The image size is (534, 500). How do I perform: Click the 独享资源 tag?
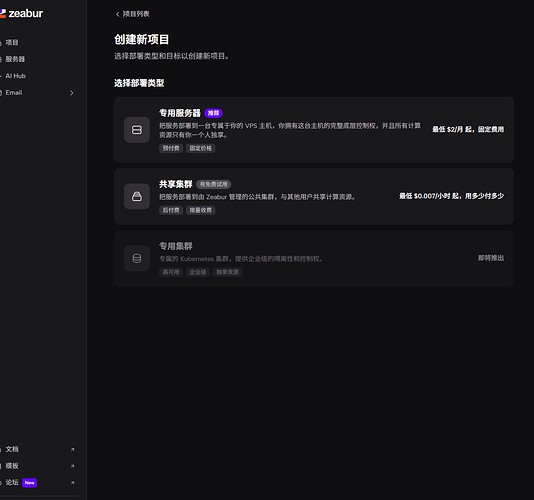click(227, 272)
